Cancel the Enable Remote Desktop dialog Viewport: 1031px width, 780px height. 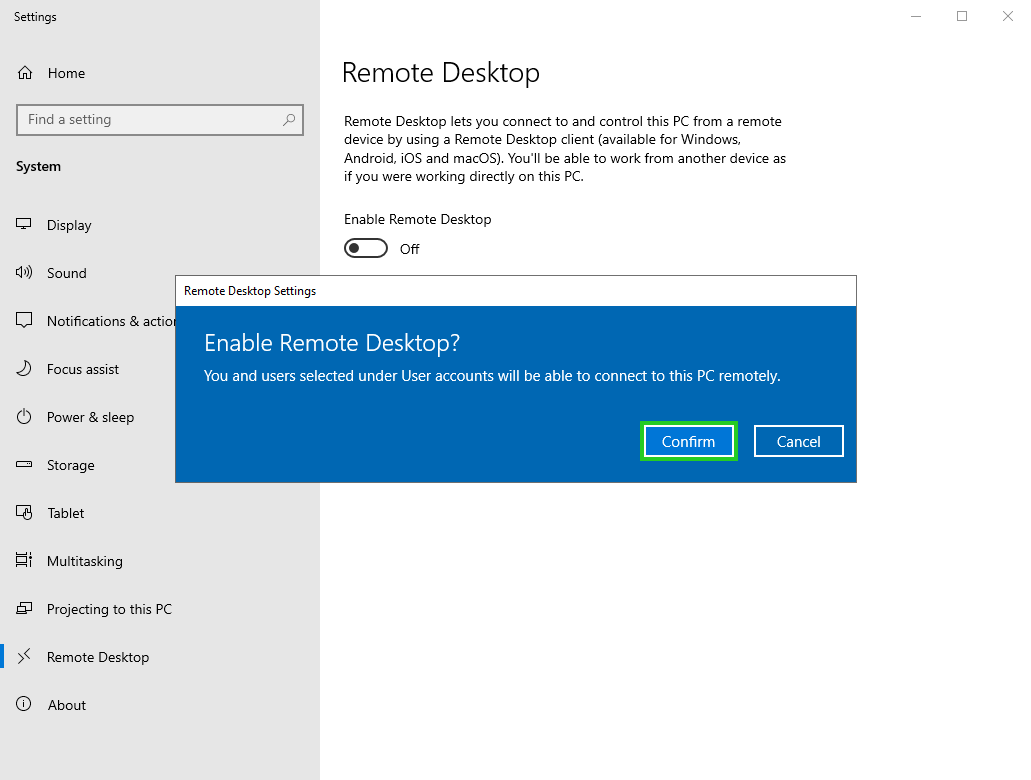798,441
